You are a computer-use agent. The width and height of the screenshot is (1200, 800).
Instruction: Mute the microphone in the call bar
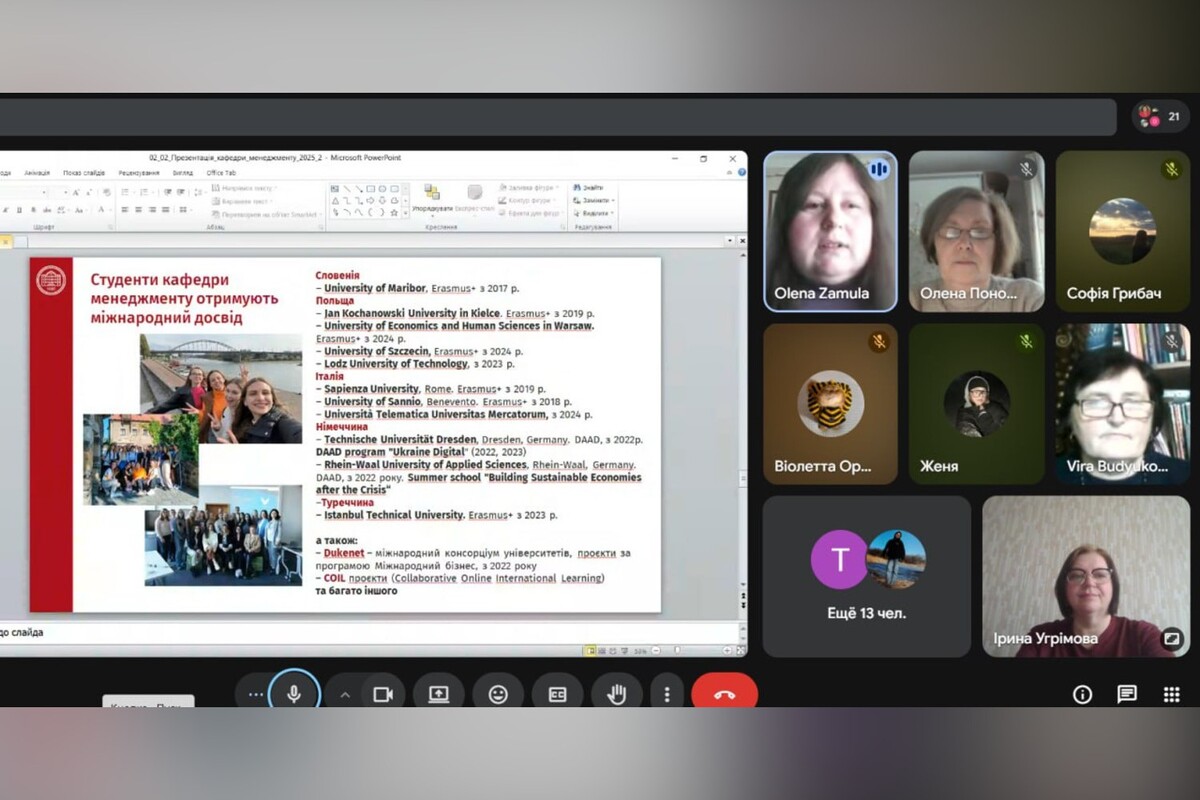tap(294, 693)
